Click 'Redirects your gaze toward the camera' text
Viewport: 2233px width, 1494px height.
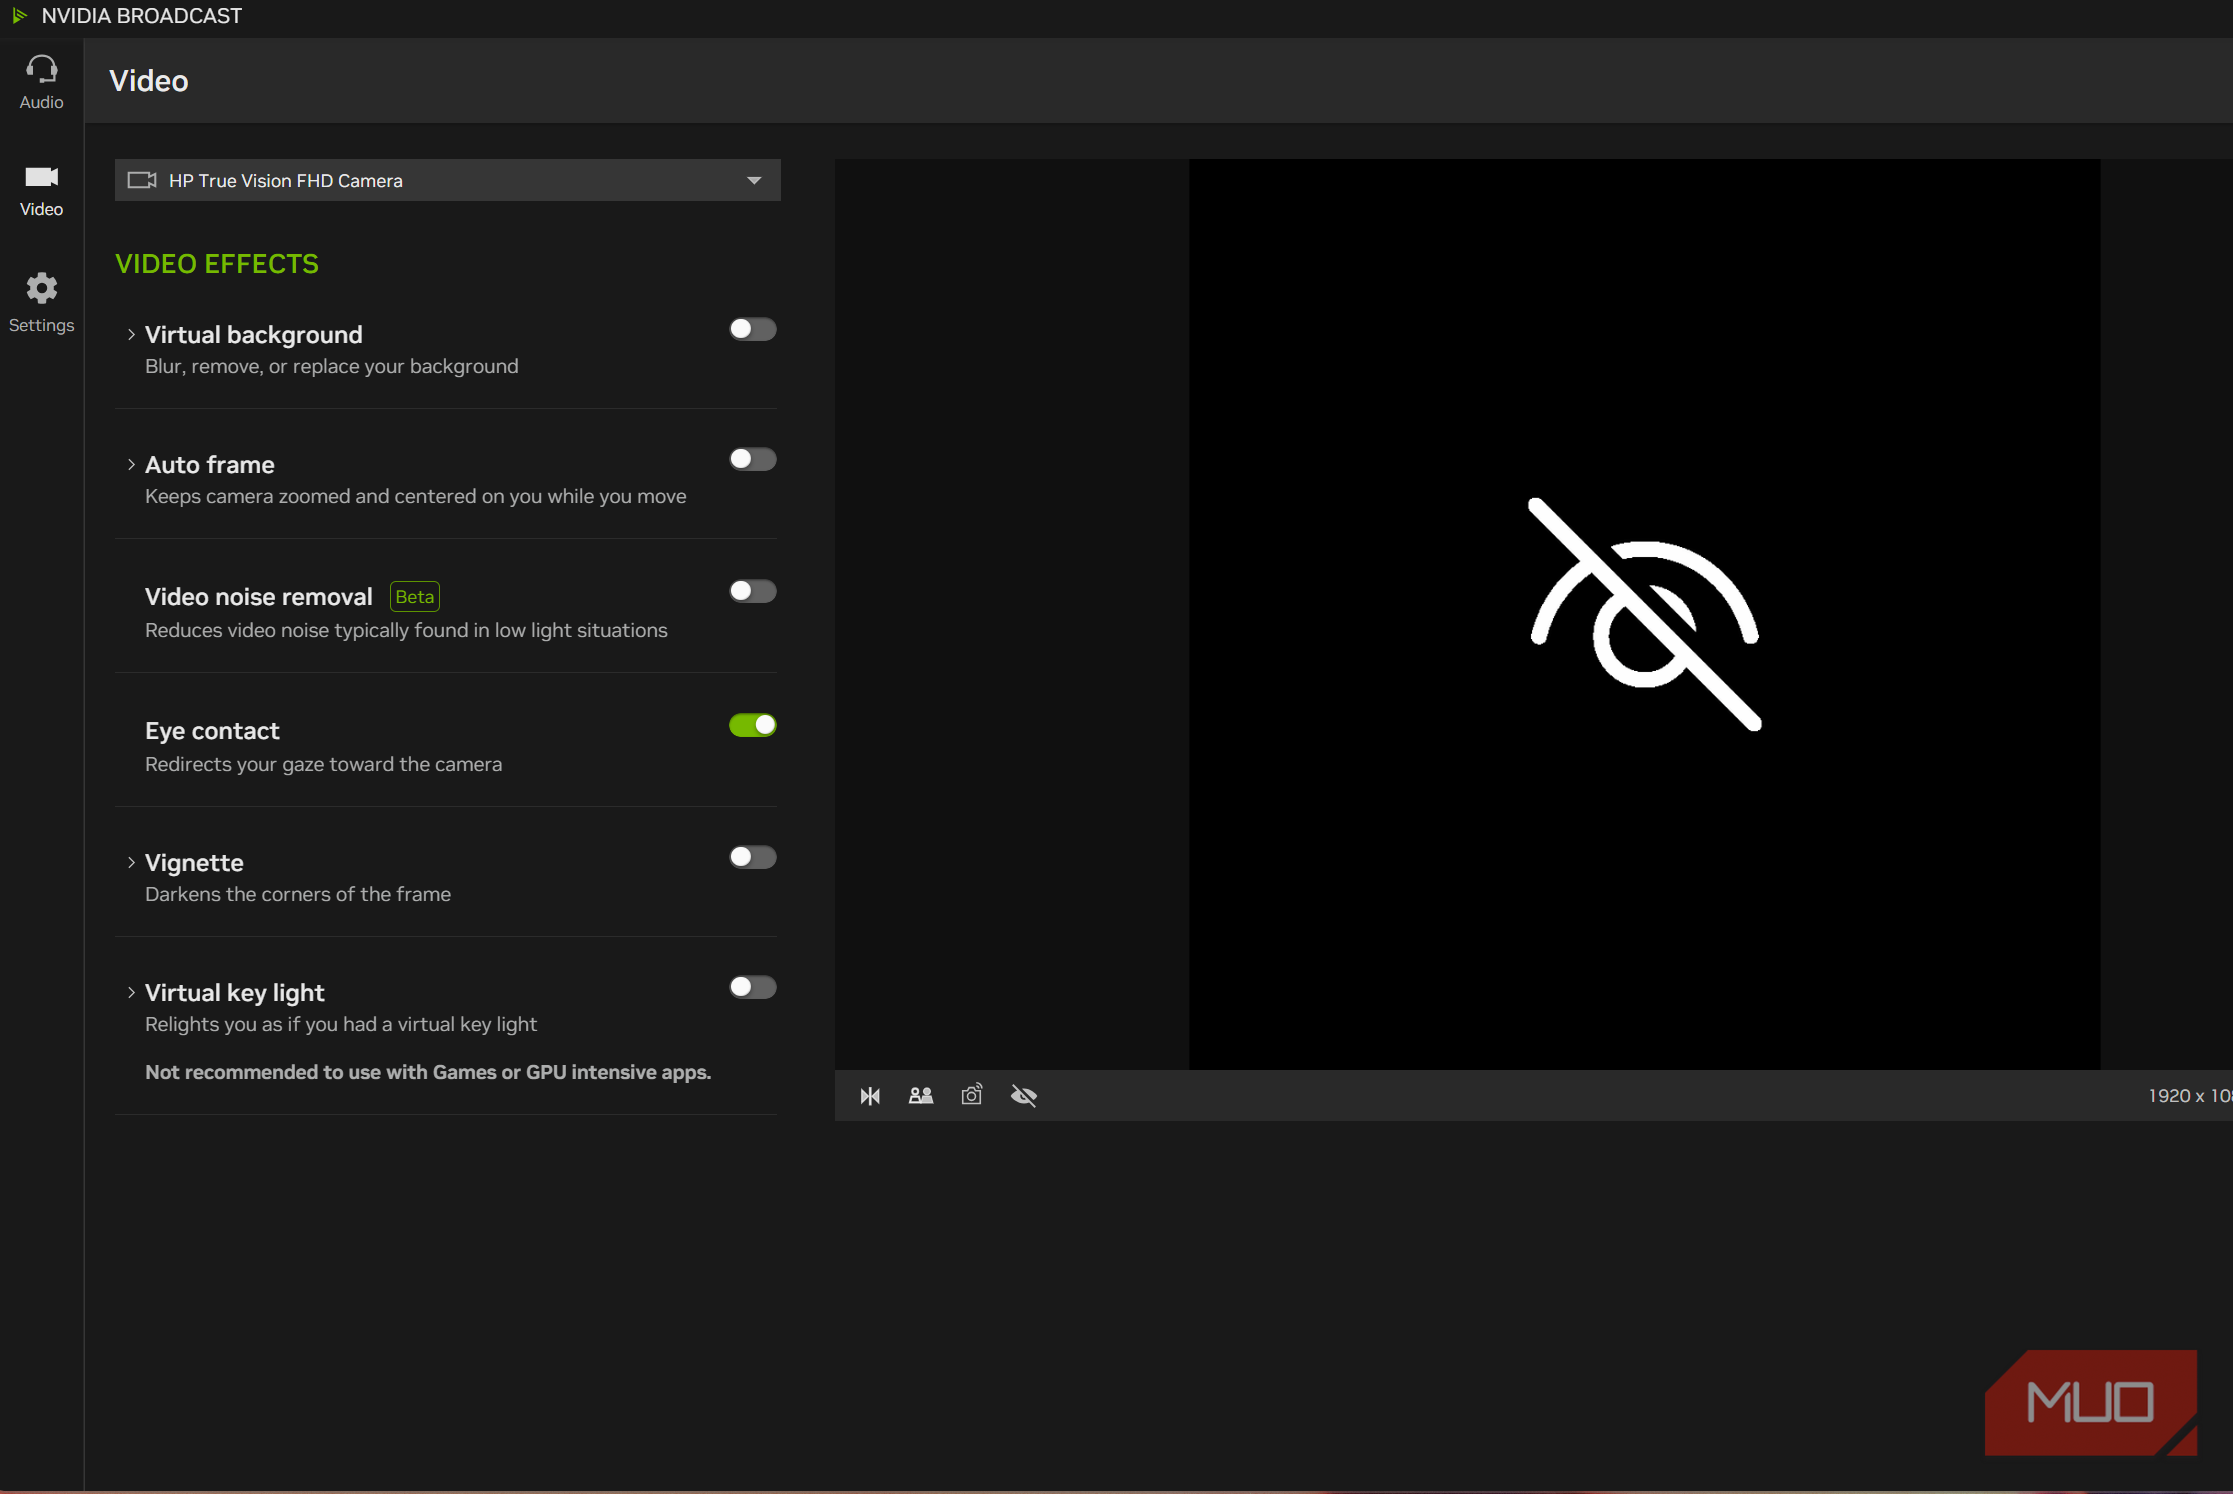324,764
